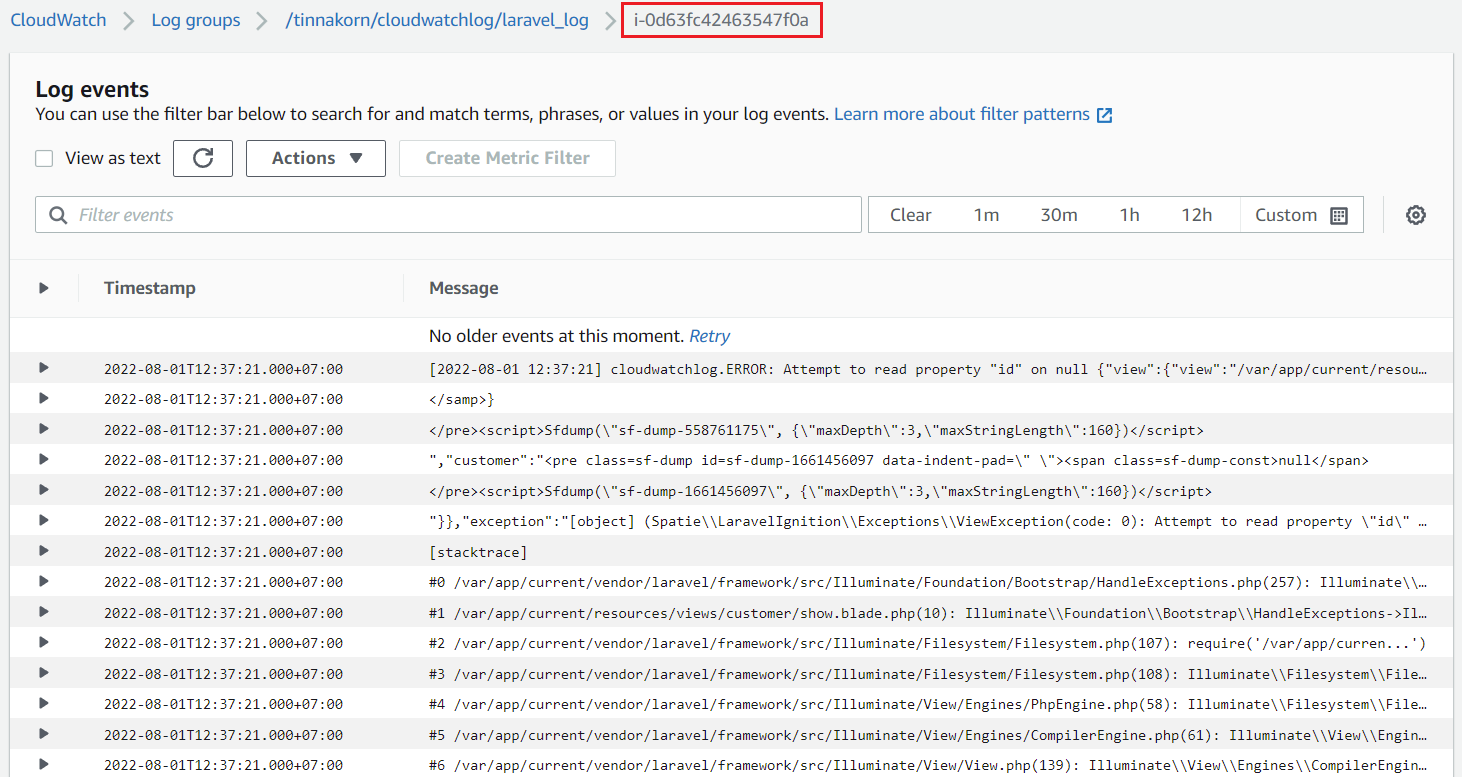The image size is (1462, 777).
Task: Expand the cloudwatchlog.ERROR log event row
Action: [x=44, y=368]
